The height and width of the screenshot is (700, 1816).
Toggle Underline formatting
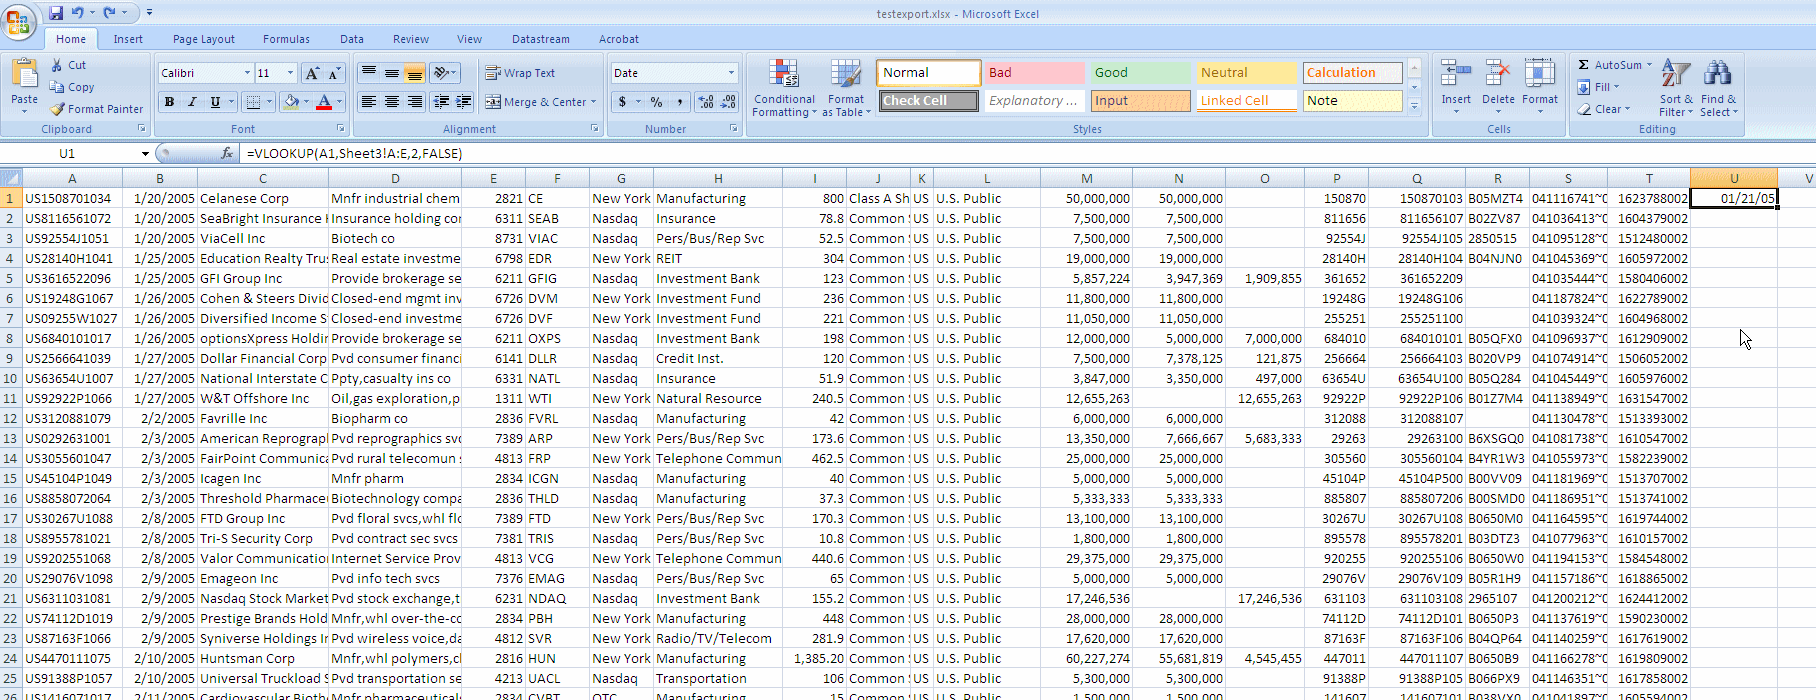pos(215,102)
